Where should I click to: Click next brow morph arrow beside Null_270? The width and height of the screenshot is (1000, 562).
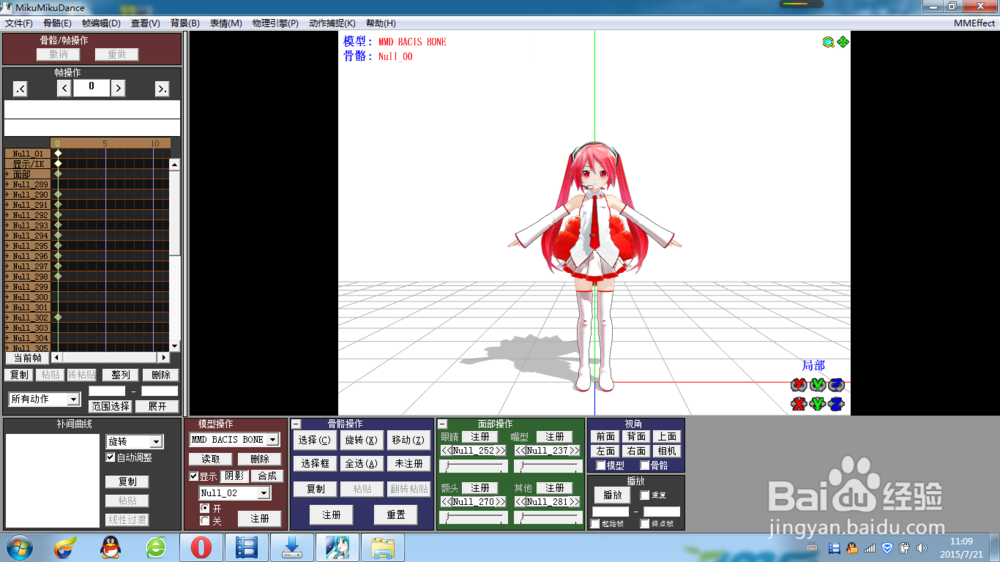[x=500, y=502]
